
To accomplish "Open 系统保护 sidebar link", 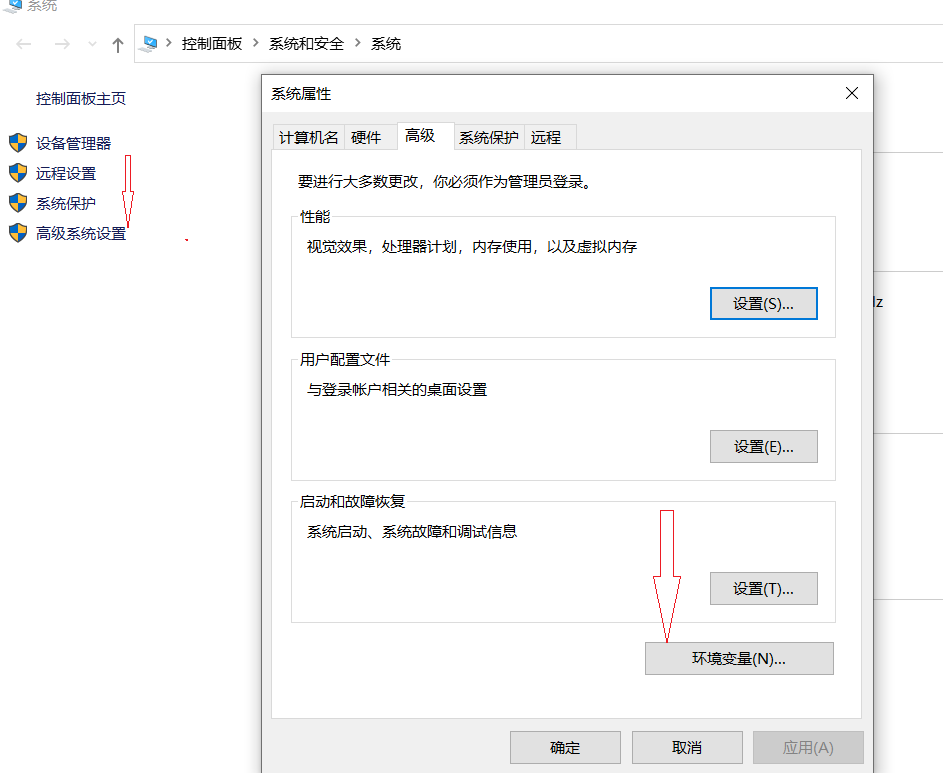I will pyautogui.click(x=66, y=203).
